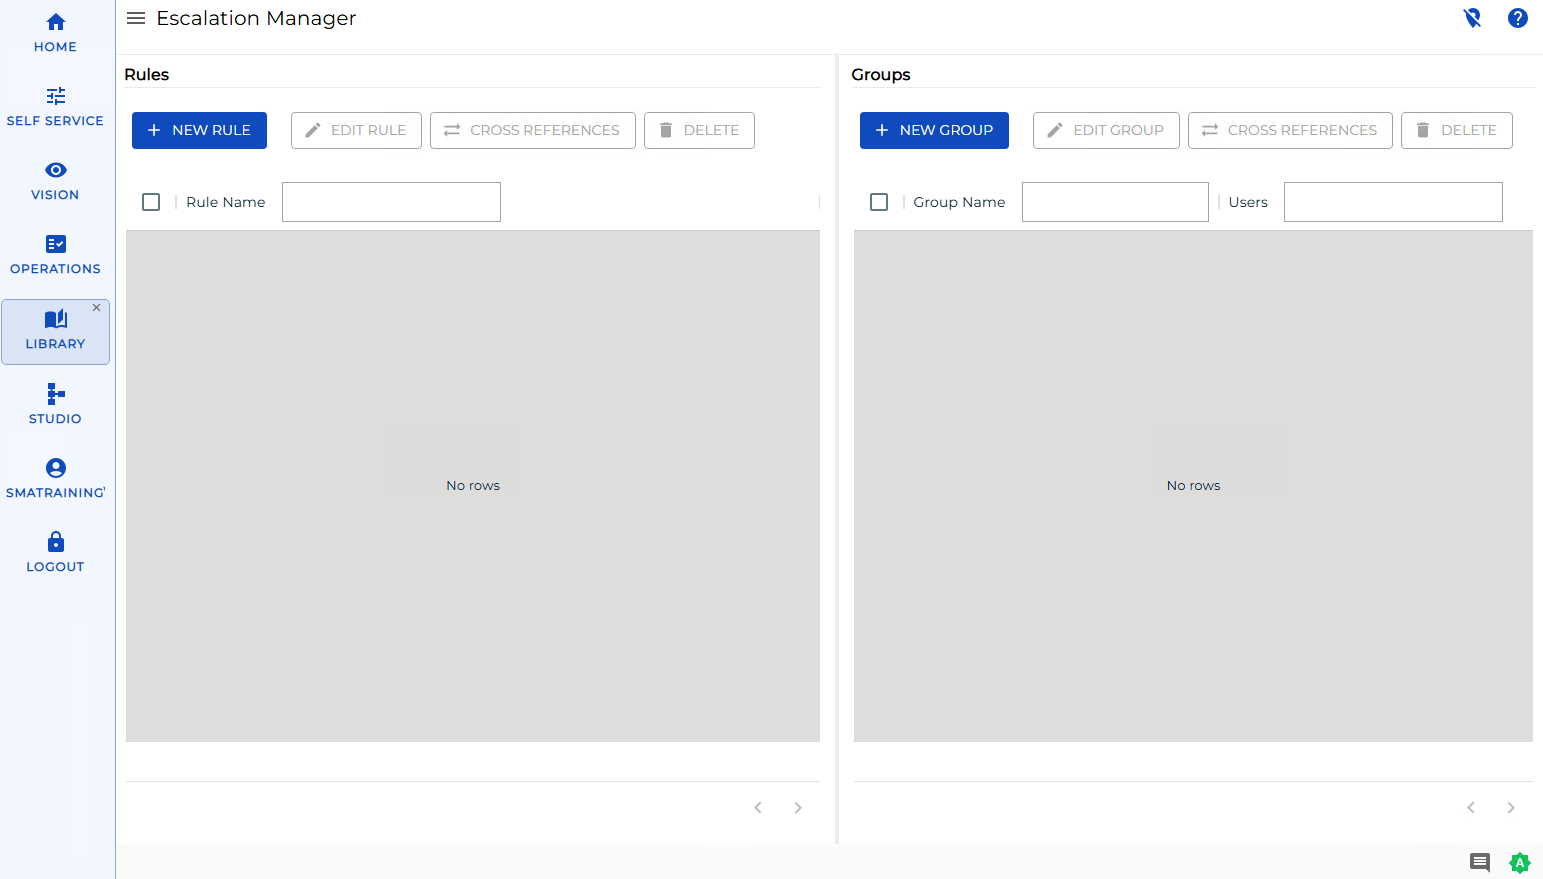Click the Edit Rule button
The height and width of the screenshot is (879, 1543).
click(356, 130)
